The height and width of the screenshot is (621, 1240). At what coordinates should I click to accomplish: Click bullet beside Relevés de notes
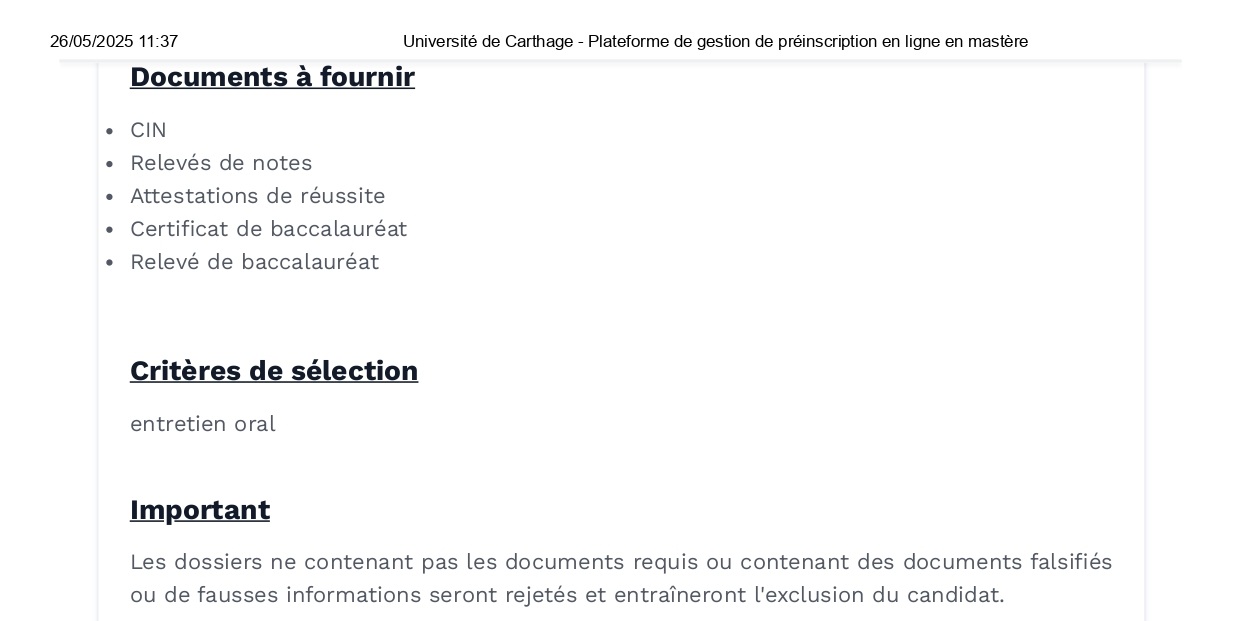tap(109, 164)
